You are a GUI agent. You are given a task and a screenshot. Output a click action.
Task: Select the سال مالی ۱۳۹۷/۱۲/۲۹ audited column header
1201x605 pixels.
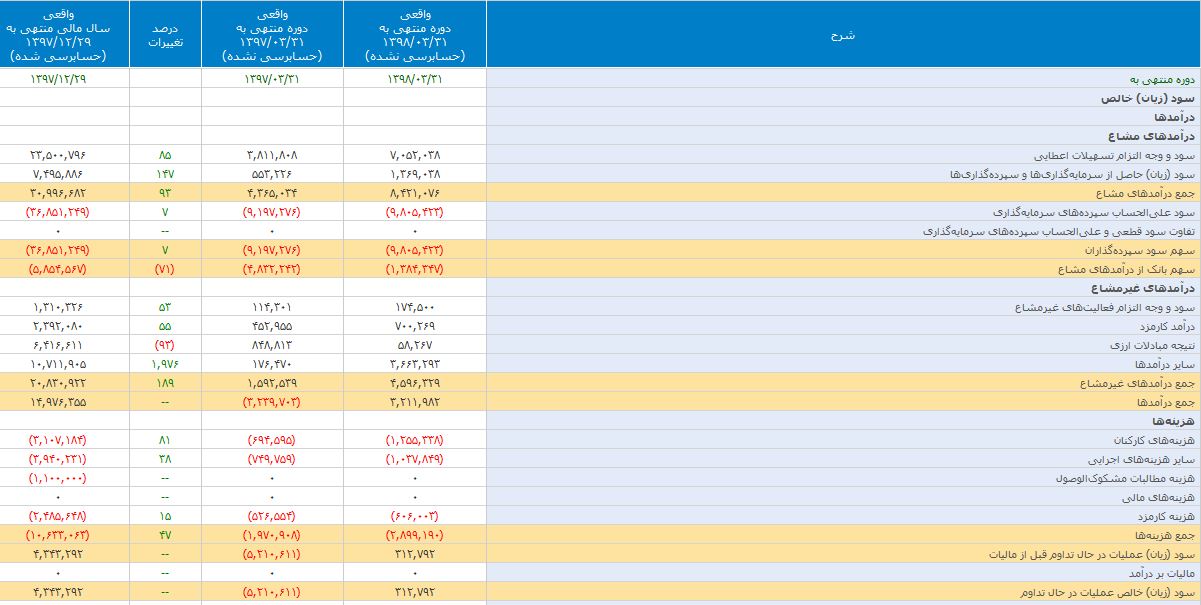(65, 34)
